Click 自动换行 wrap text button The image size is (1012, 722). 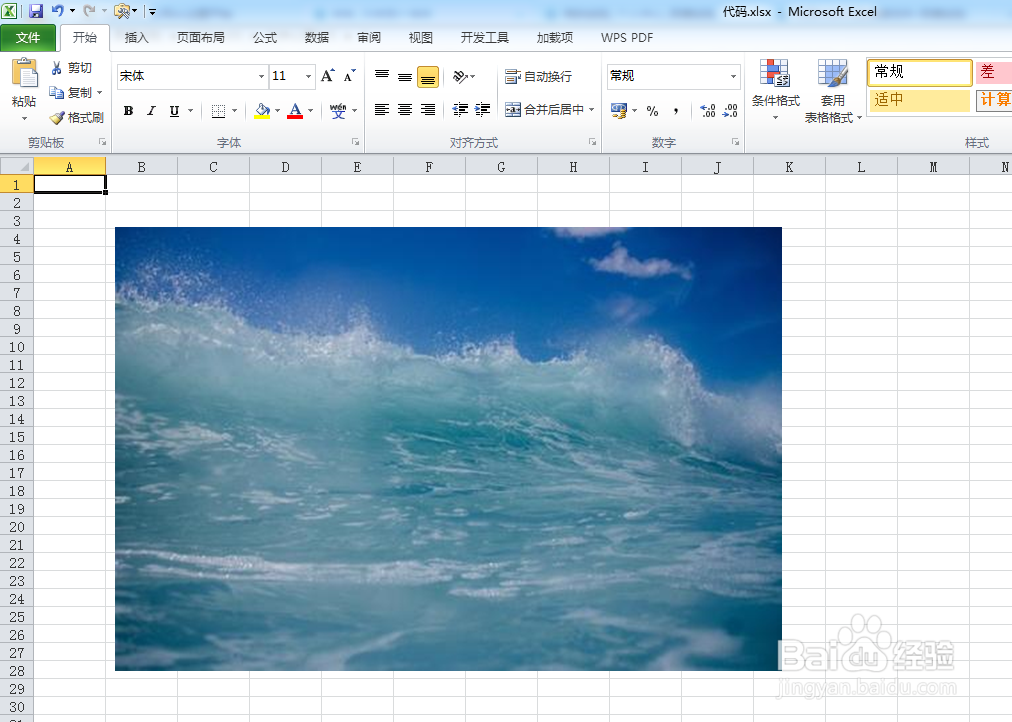(x=538, y=77)
